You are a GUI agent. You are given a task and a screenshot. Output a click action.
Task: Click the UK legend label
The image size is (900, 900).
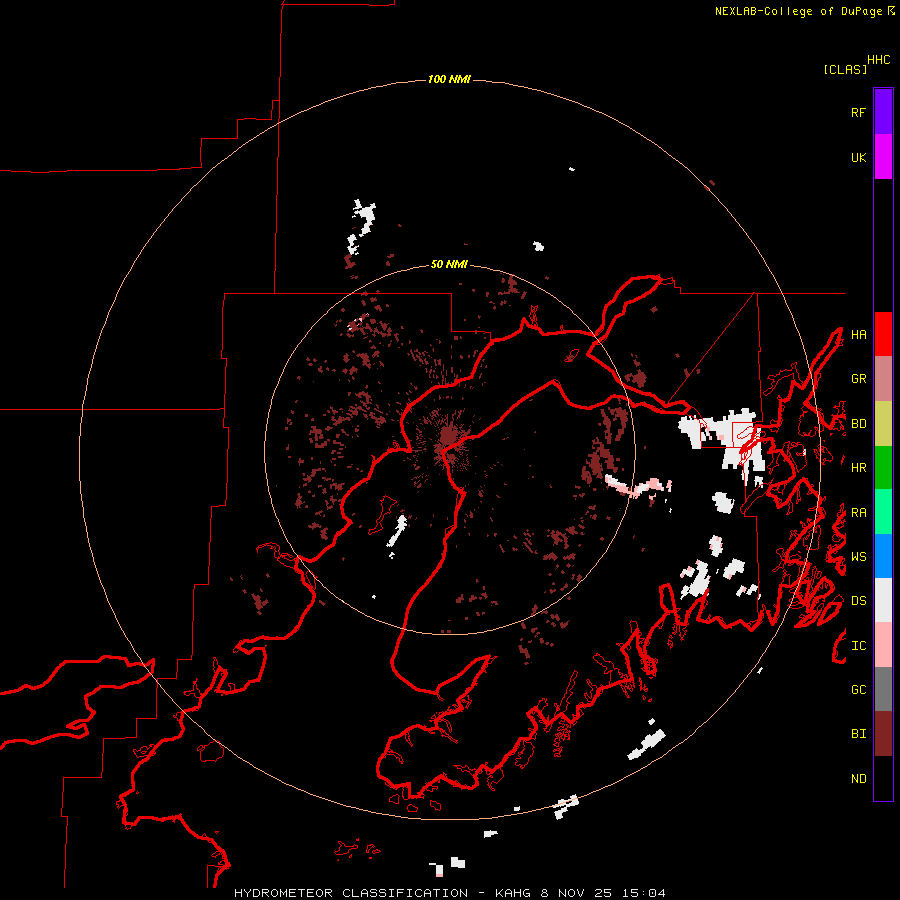click(x=858, y=157)
